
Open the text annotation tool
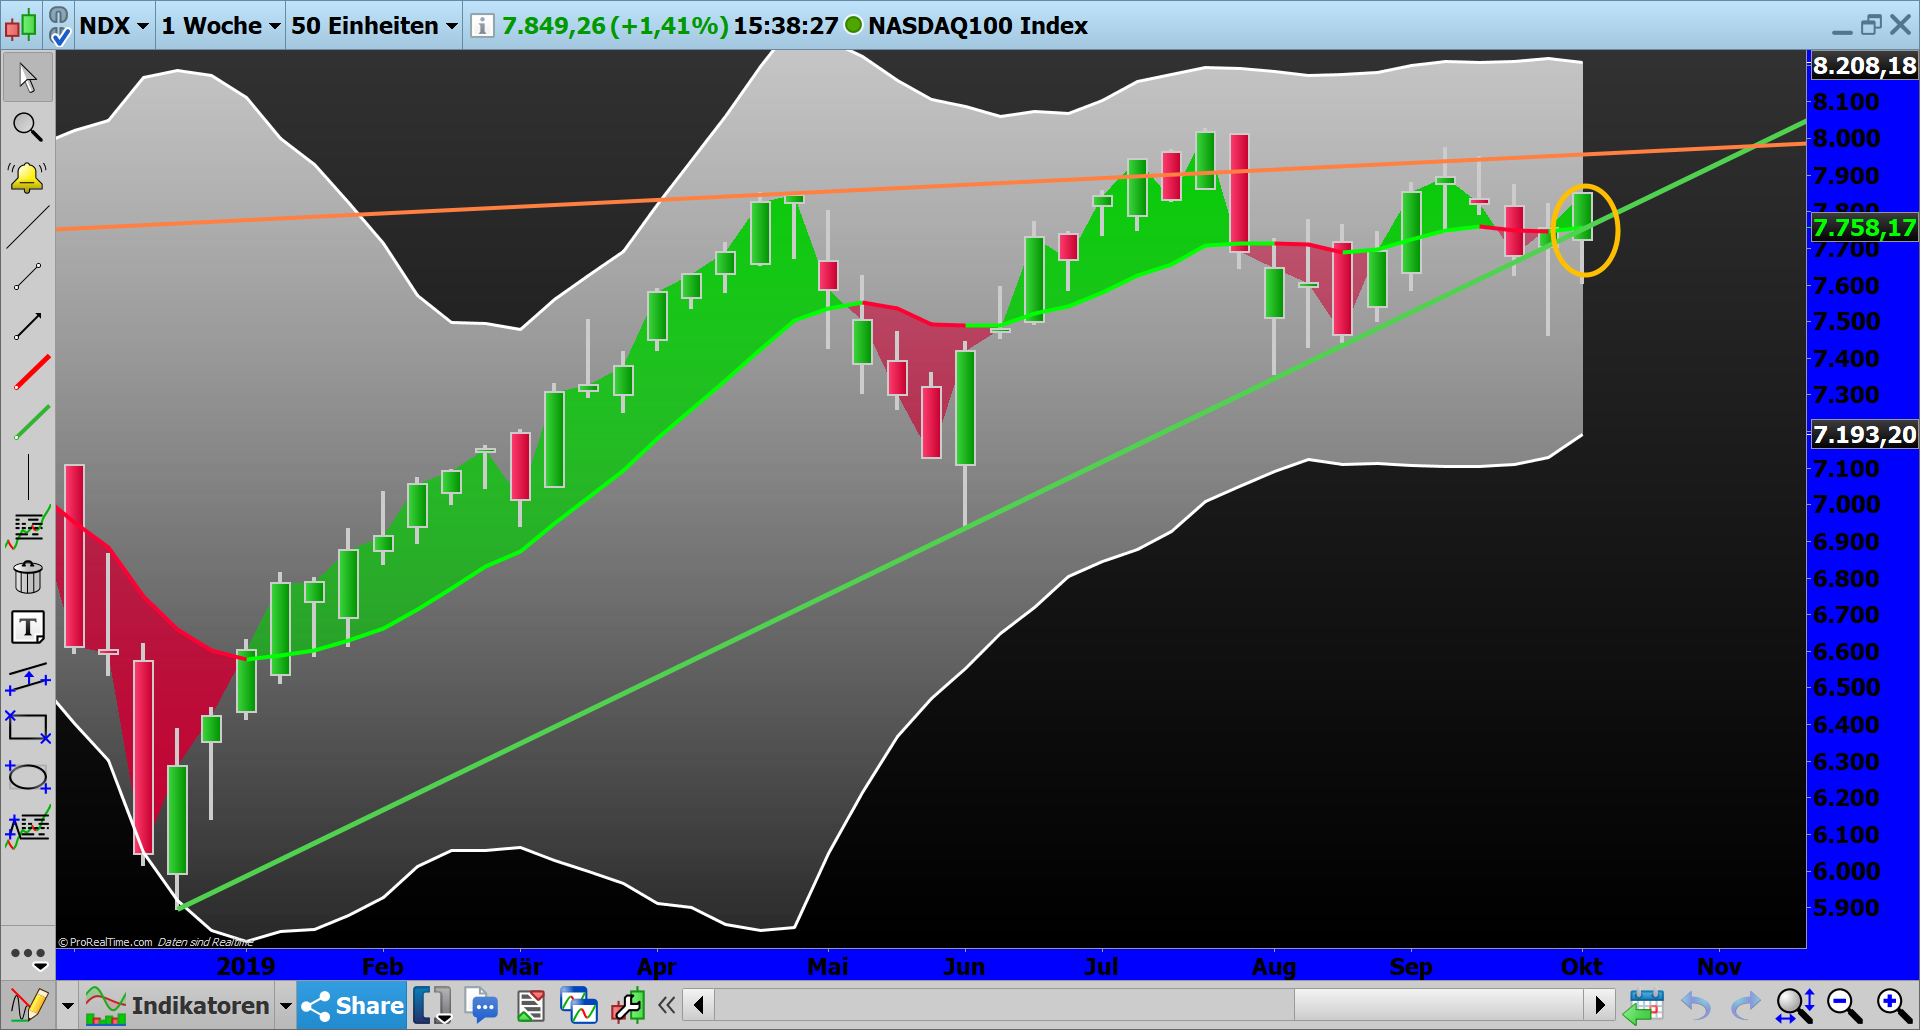(x=27, y=627)
